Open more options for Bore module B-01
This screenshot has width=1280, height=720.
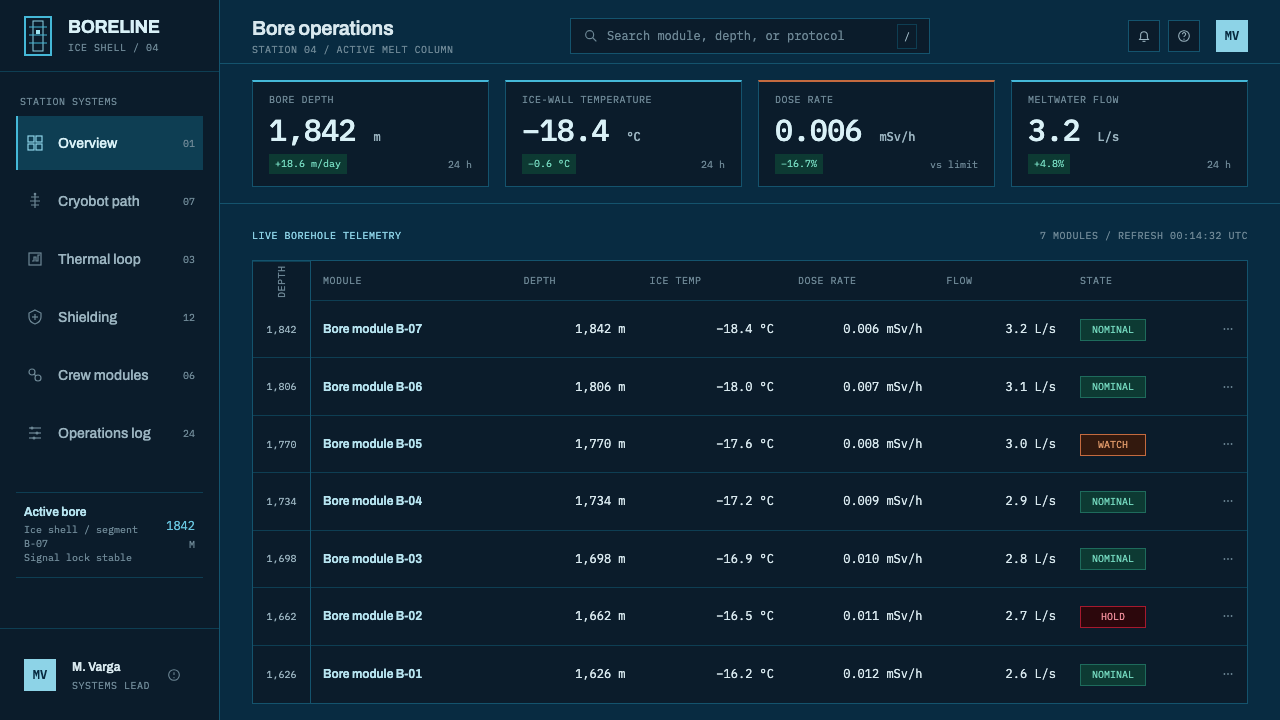pos(1228,674)
